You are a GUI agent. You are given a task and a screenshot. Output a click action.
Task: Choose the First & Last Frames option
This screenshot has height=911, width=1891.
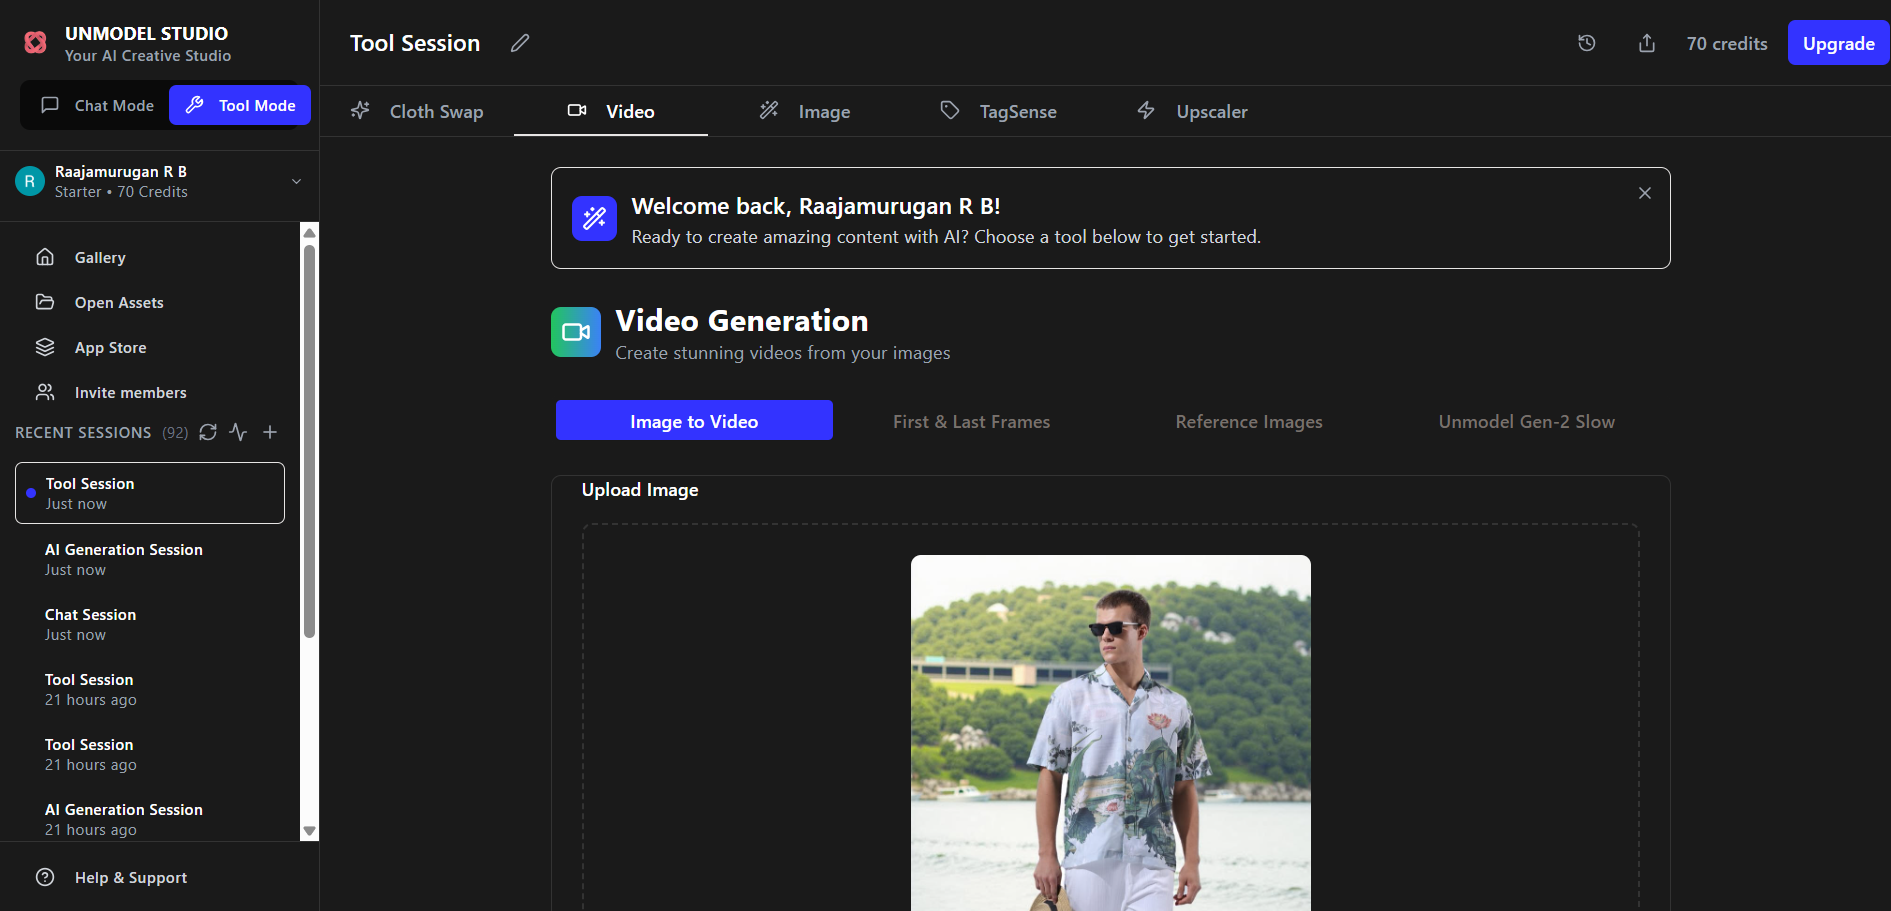click(971, 421)
